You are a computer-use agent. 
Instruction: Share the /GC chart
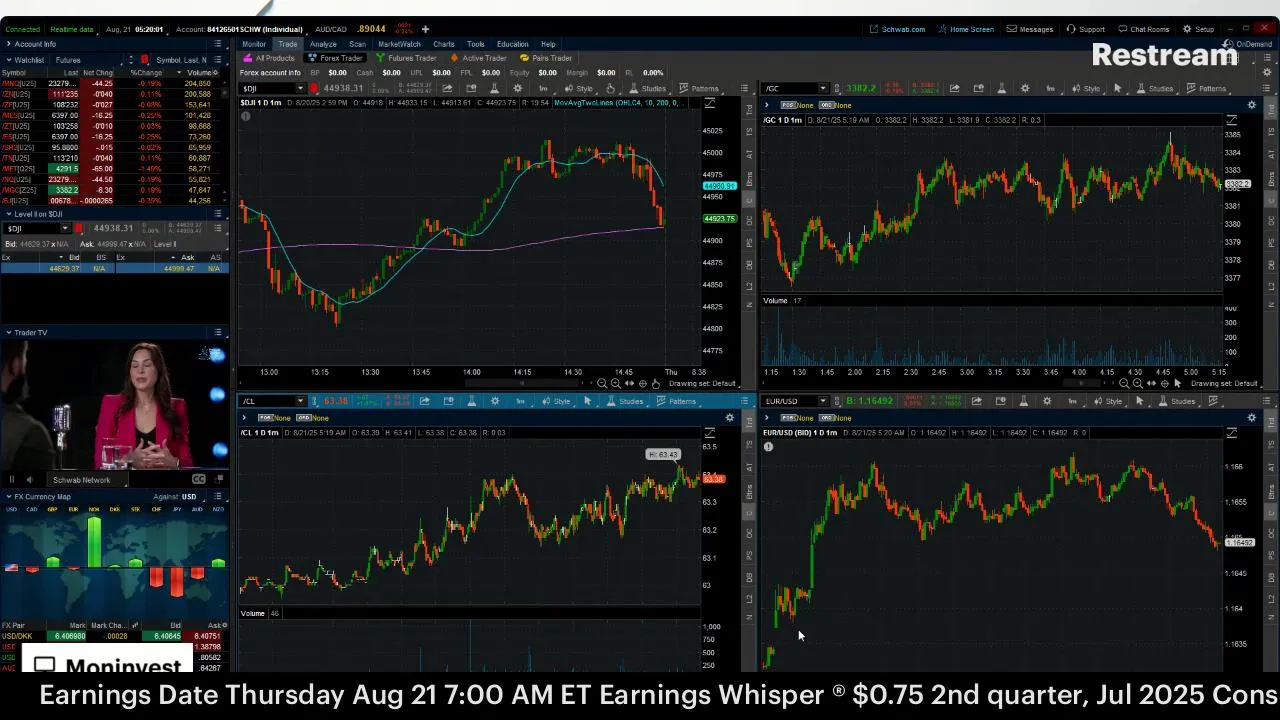coord(954,88)
